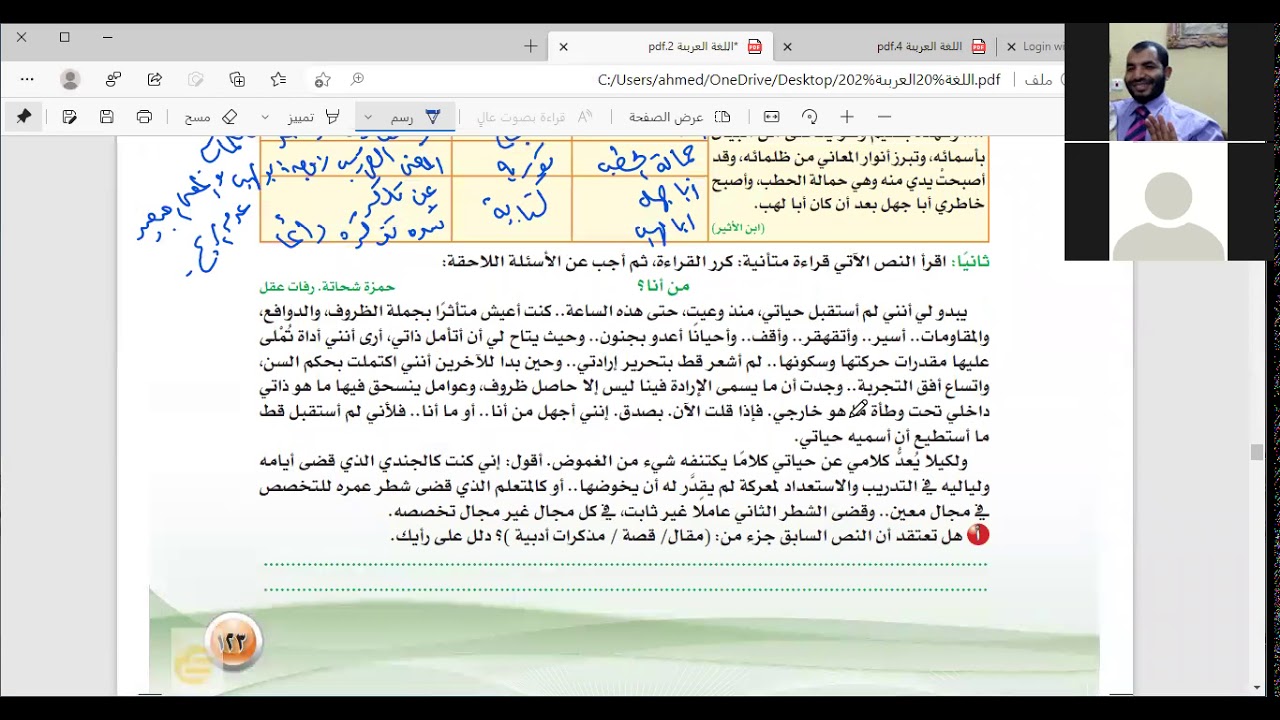Close the Login tab
The image size is (1280, 720).
pos(1011,46)
